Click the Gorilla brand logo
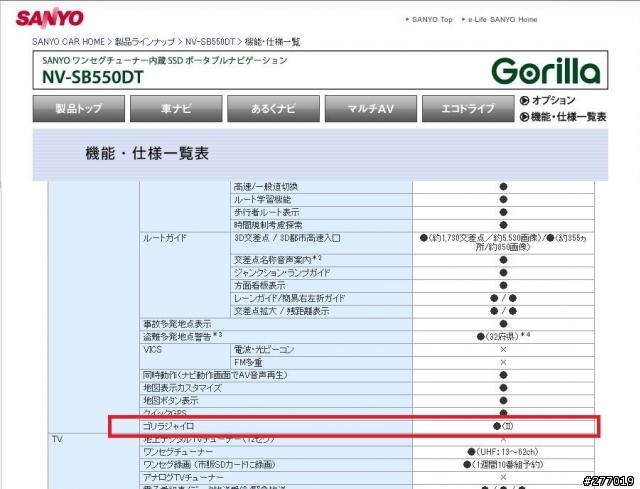640x489 pixels. click(x=546, y=71)
